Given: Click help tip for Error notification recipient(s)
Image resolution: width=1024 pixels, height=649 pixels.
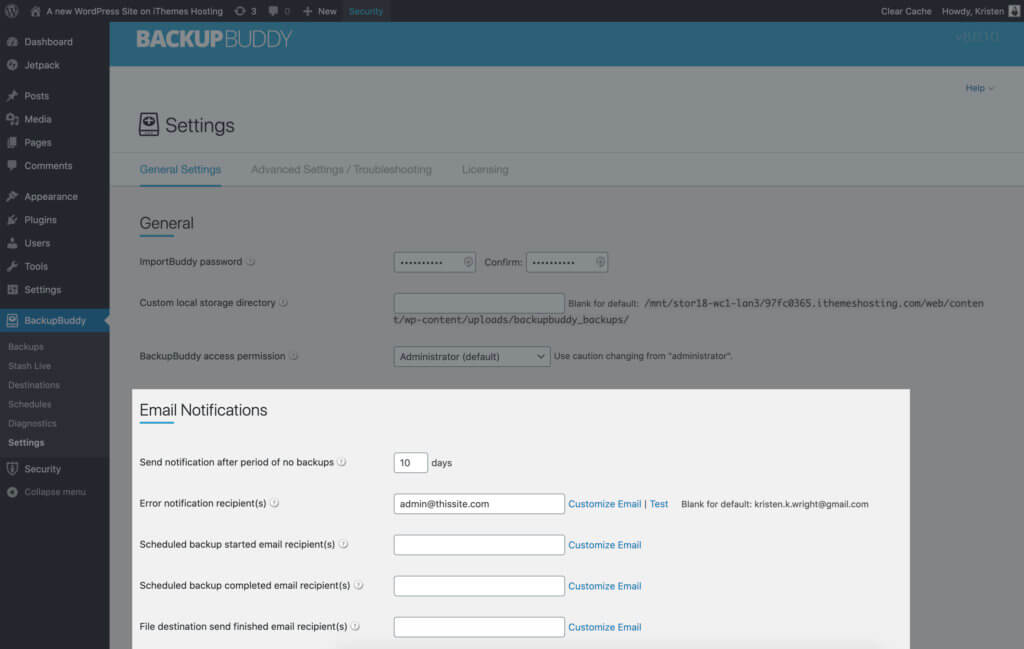Looking at the screenshot, I should (x=274, y=503).
